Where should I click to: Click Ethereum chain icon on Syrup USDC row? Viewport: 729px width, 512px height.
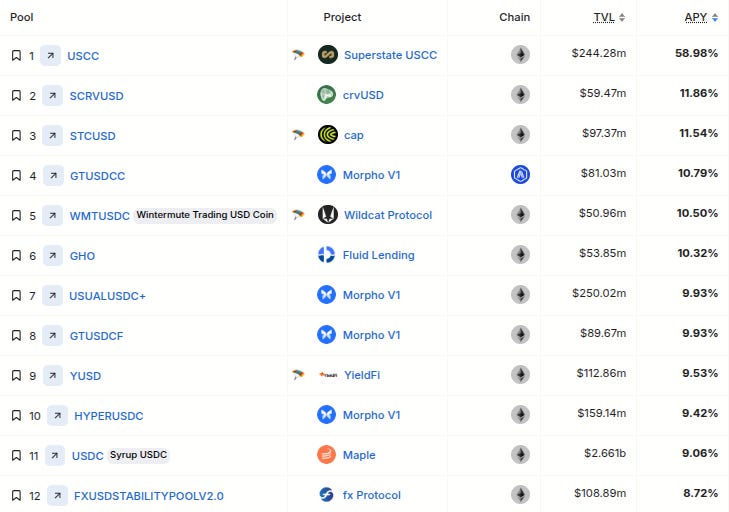pos(520,455)
